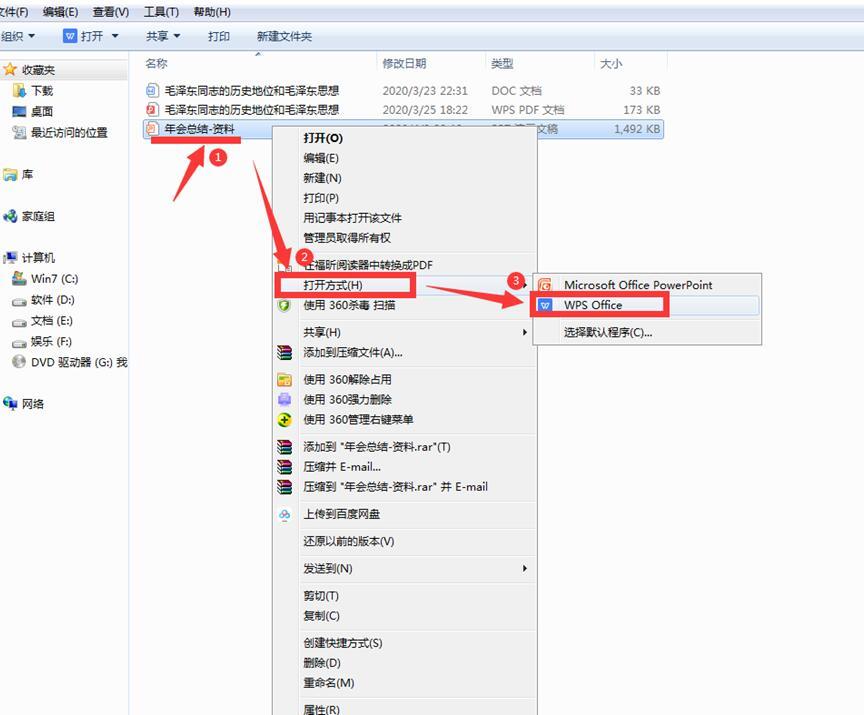864x715 pixels.
Task: Click the shredder icon beside 使用 360强力删除
Action: pos(284,399)
